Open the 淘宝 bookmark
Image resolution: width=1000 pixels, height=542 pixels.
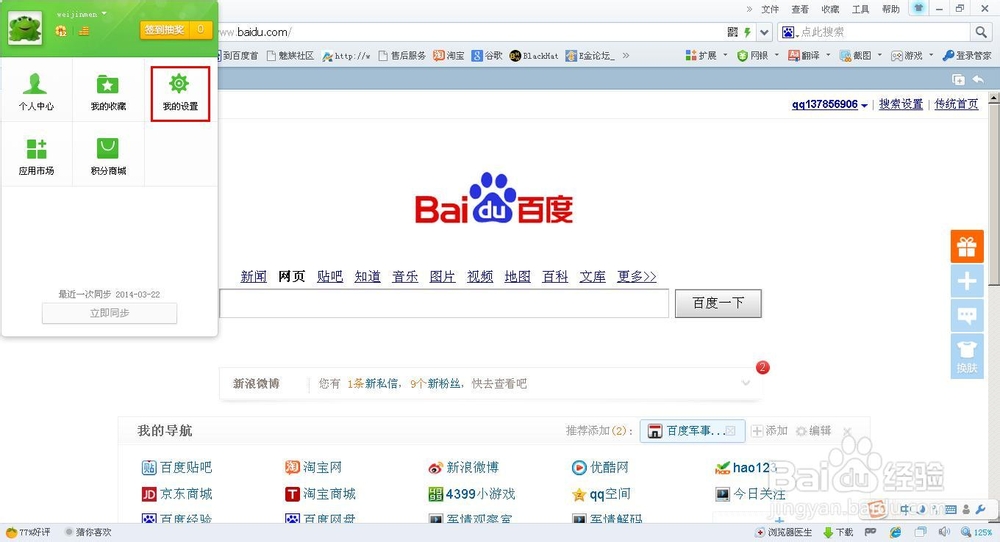449,56
